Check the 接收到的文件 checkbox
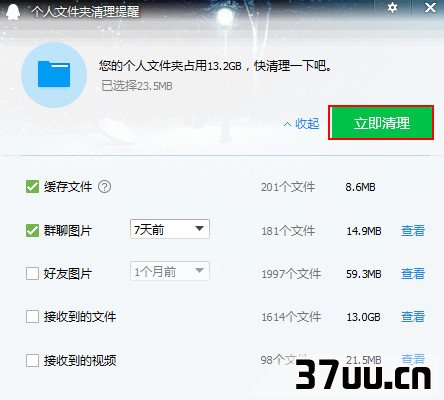 tap(32, 317)
